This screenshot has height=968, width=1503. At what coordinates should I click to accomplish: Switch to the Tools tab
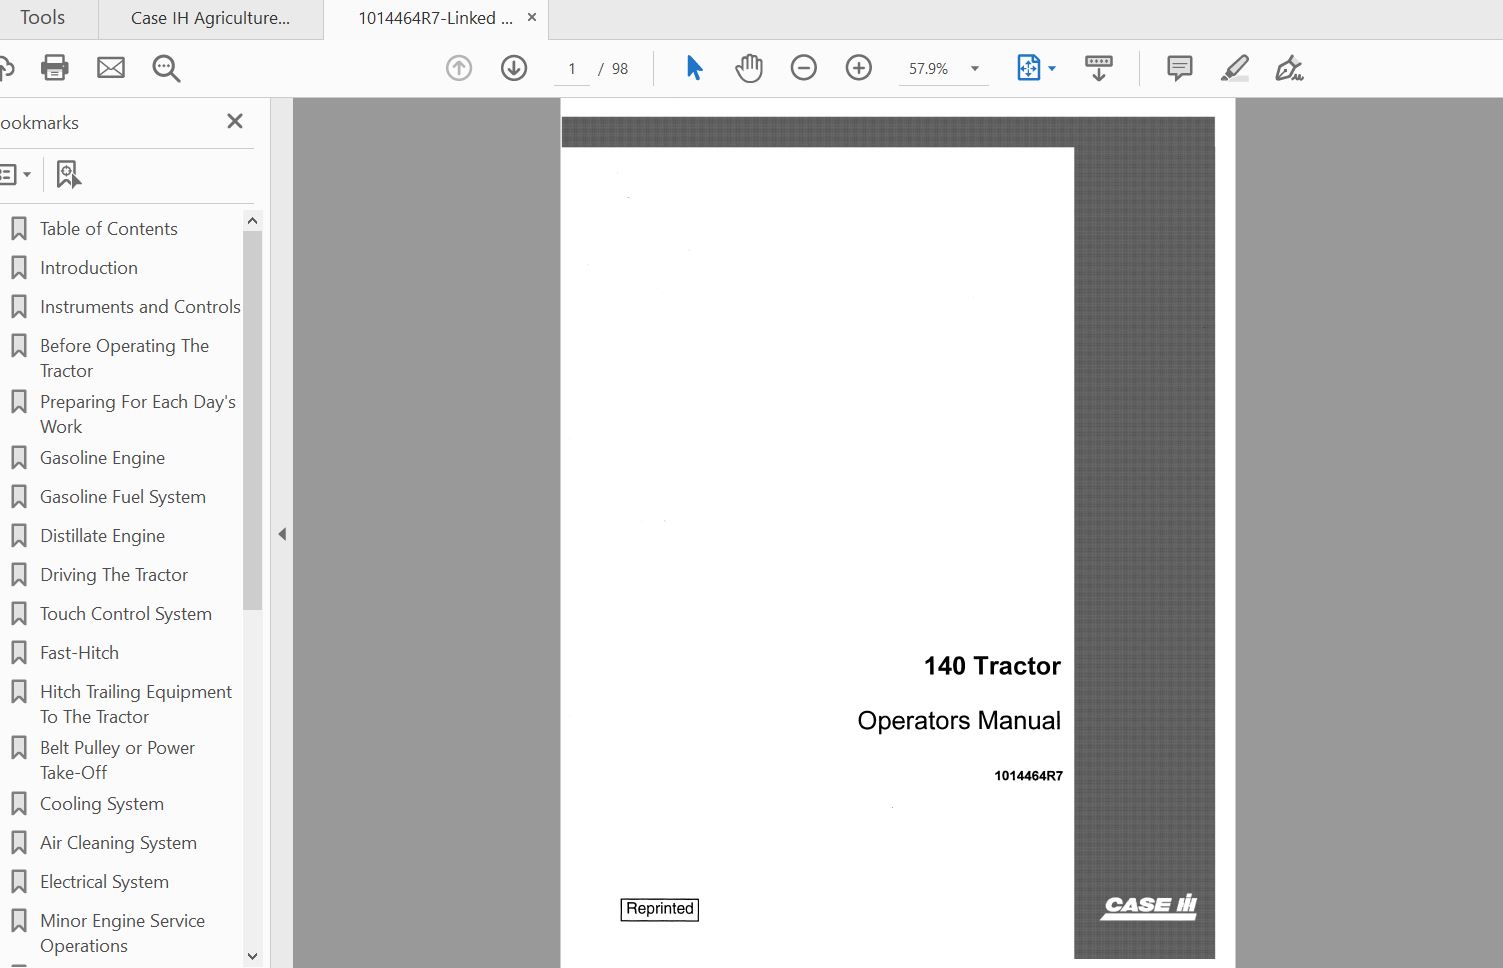[42, 18]
